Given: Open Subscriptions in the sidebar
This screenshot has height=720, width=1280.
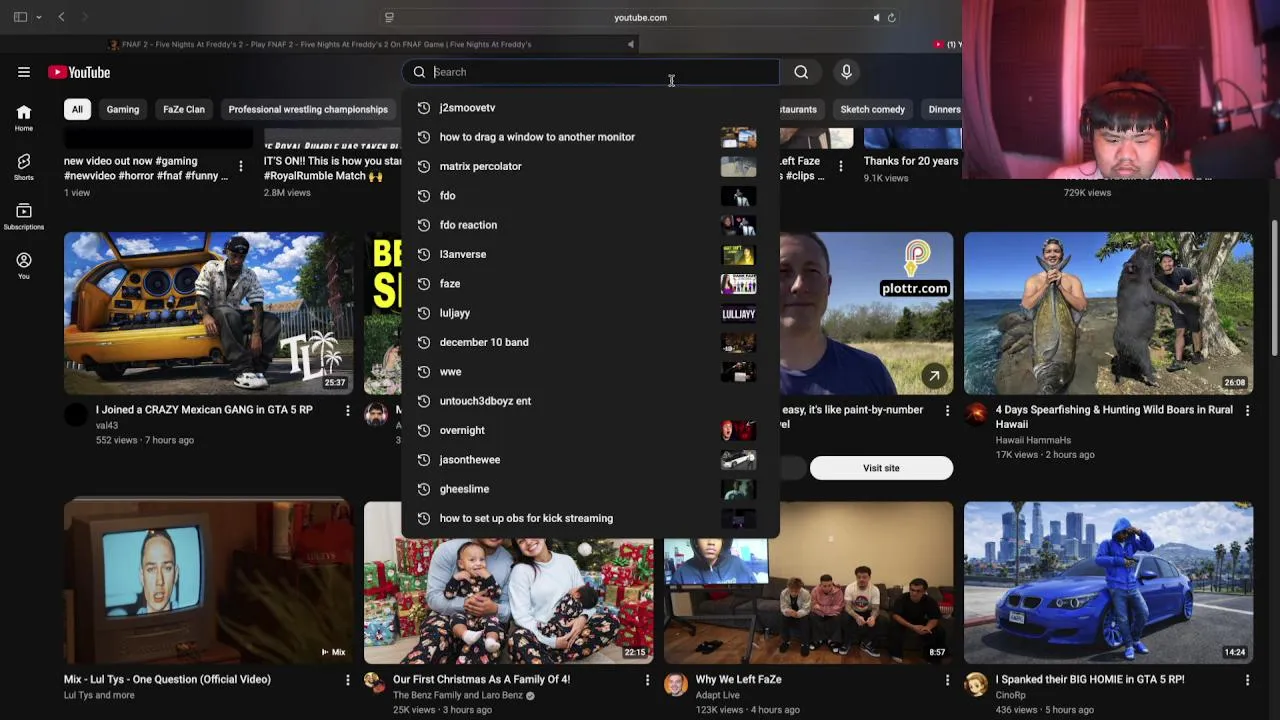Looking at the screenshot, I should click(24, 216).
